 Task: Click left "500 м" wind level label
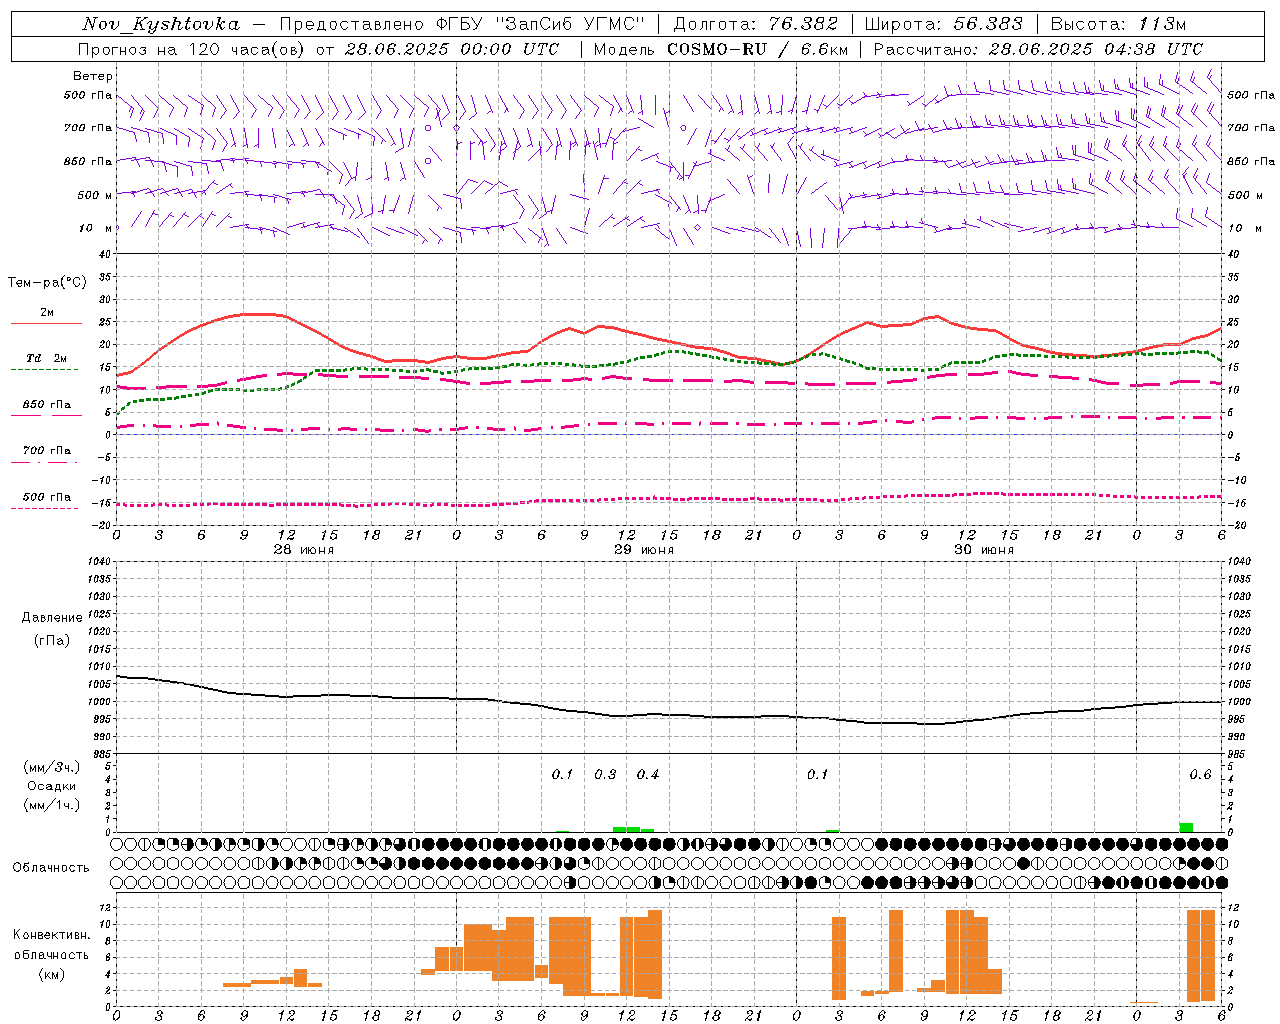(95, 195)
